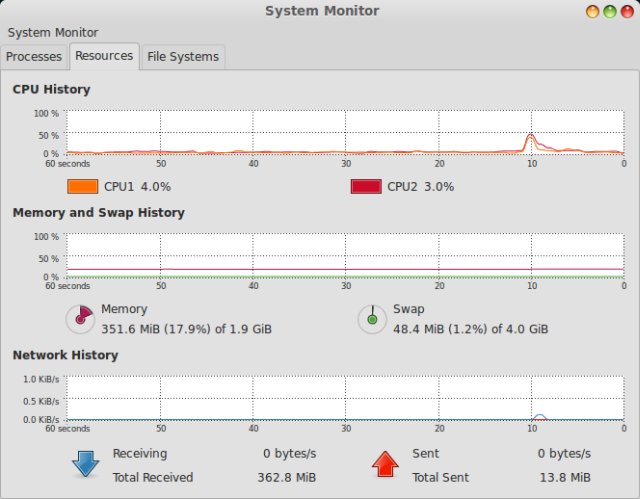Viewport: 640px width, 499px height.
Task: Click the Swap pie chart icon
Action: pos(371,319)
